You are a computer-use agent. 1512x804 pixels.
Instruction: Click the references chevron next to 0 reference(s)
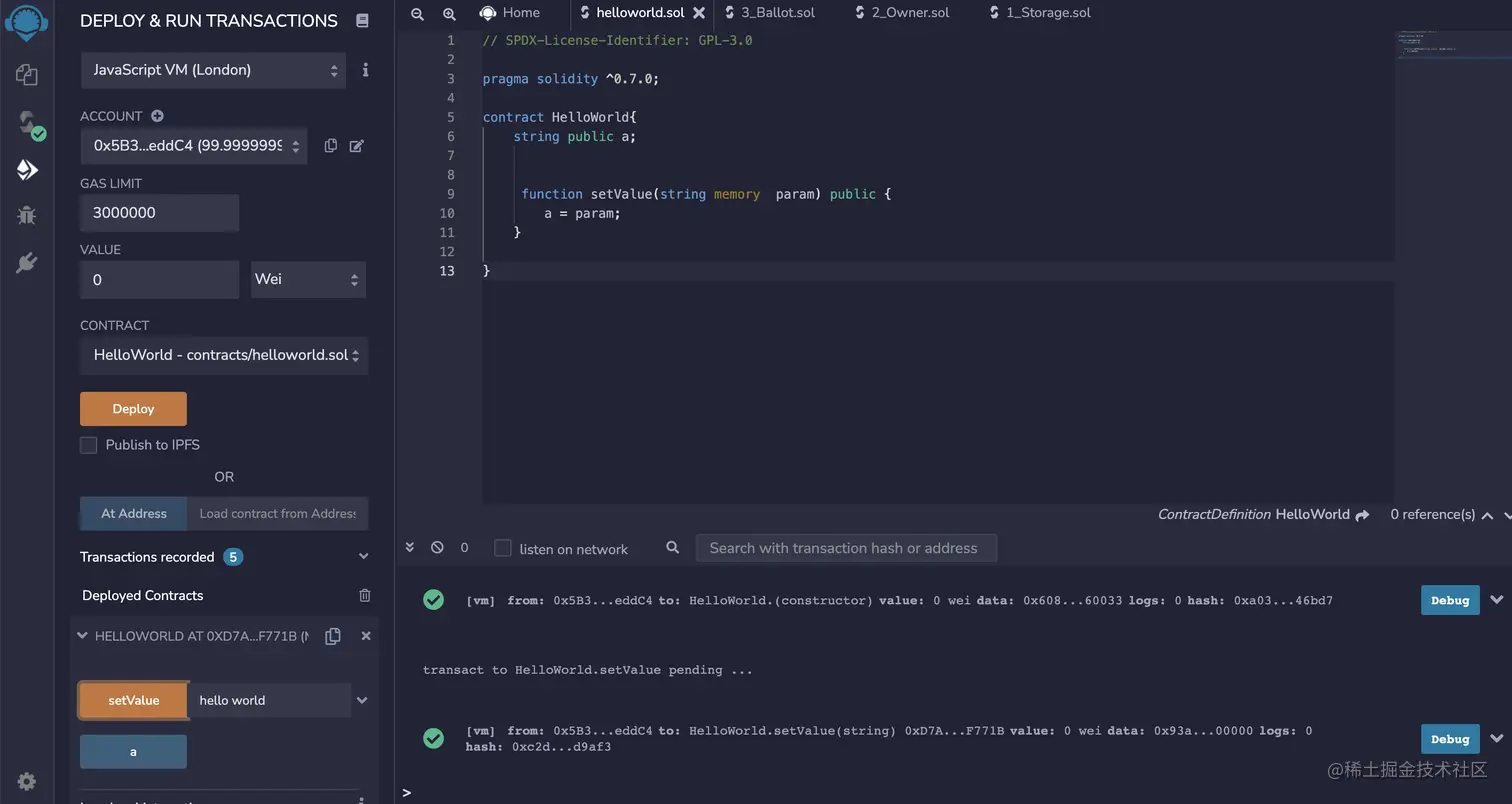[x=1487, y=515]
